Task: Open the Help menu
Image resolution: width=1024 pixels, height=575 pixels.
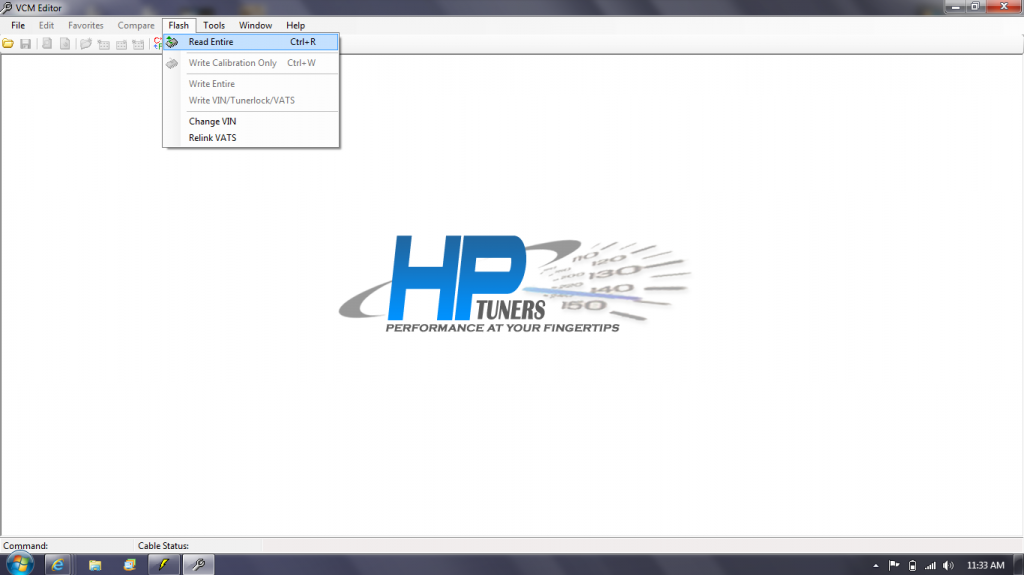Action: (295, 25)
